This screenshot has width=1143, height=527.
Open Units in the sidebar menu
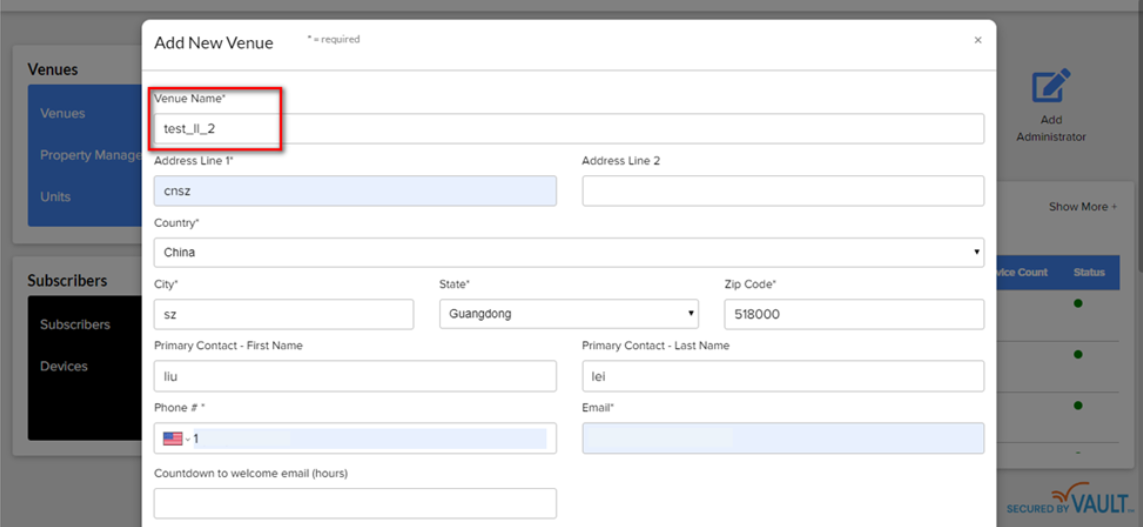(x=55, y=196)
